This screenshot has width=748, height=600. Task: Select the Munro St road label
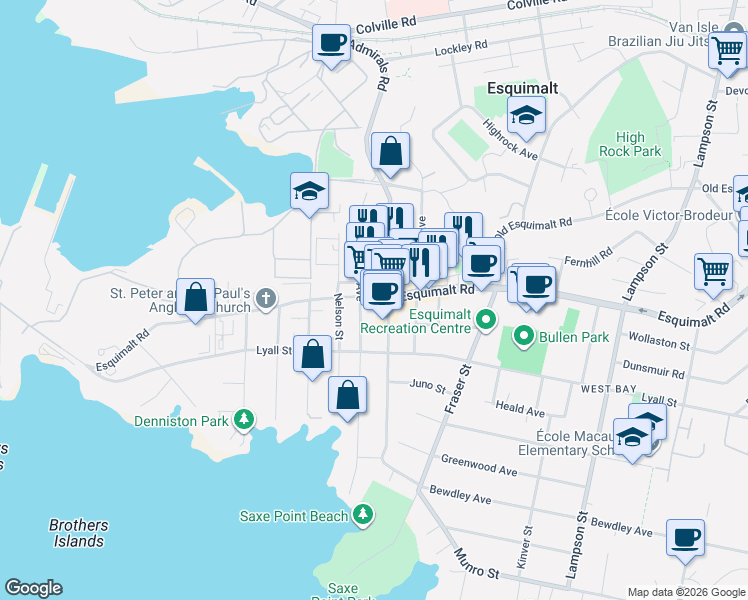[476, 564]
